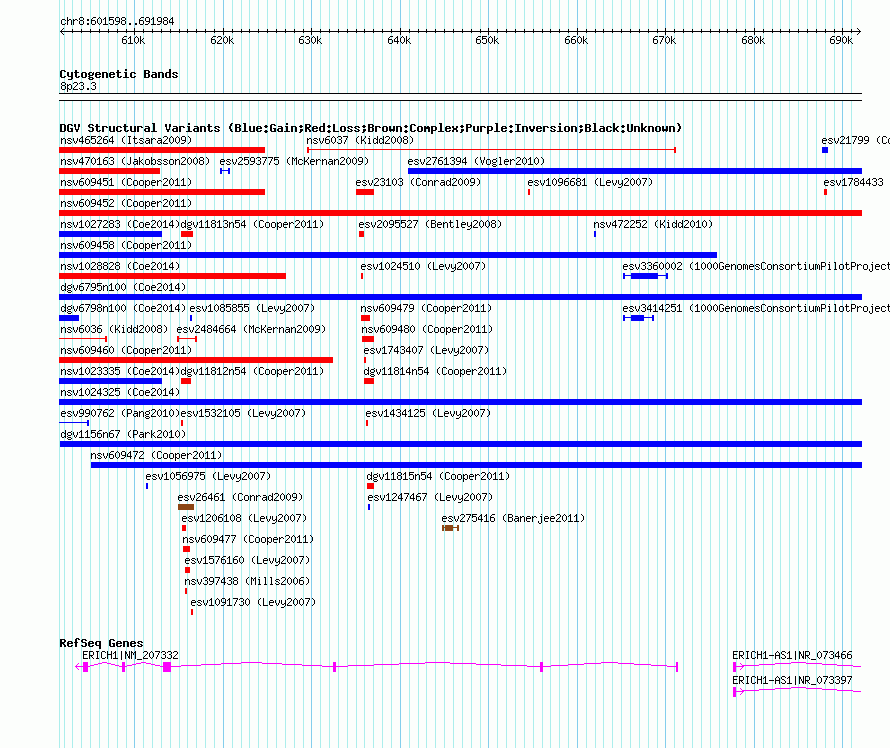Open the esv3360002 1000 Genomes variant feature
890x748 pixels.
[x=645, y=276]
